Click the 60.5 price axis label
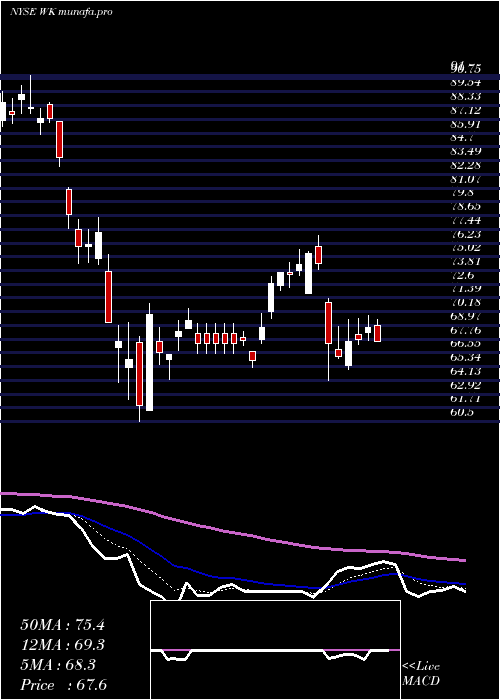The width and height of the screenshot is (500, 700). pyautogui.click(x=462, y=412)
